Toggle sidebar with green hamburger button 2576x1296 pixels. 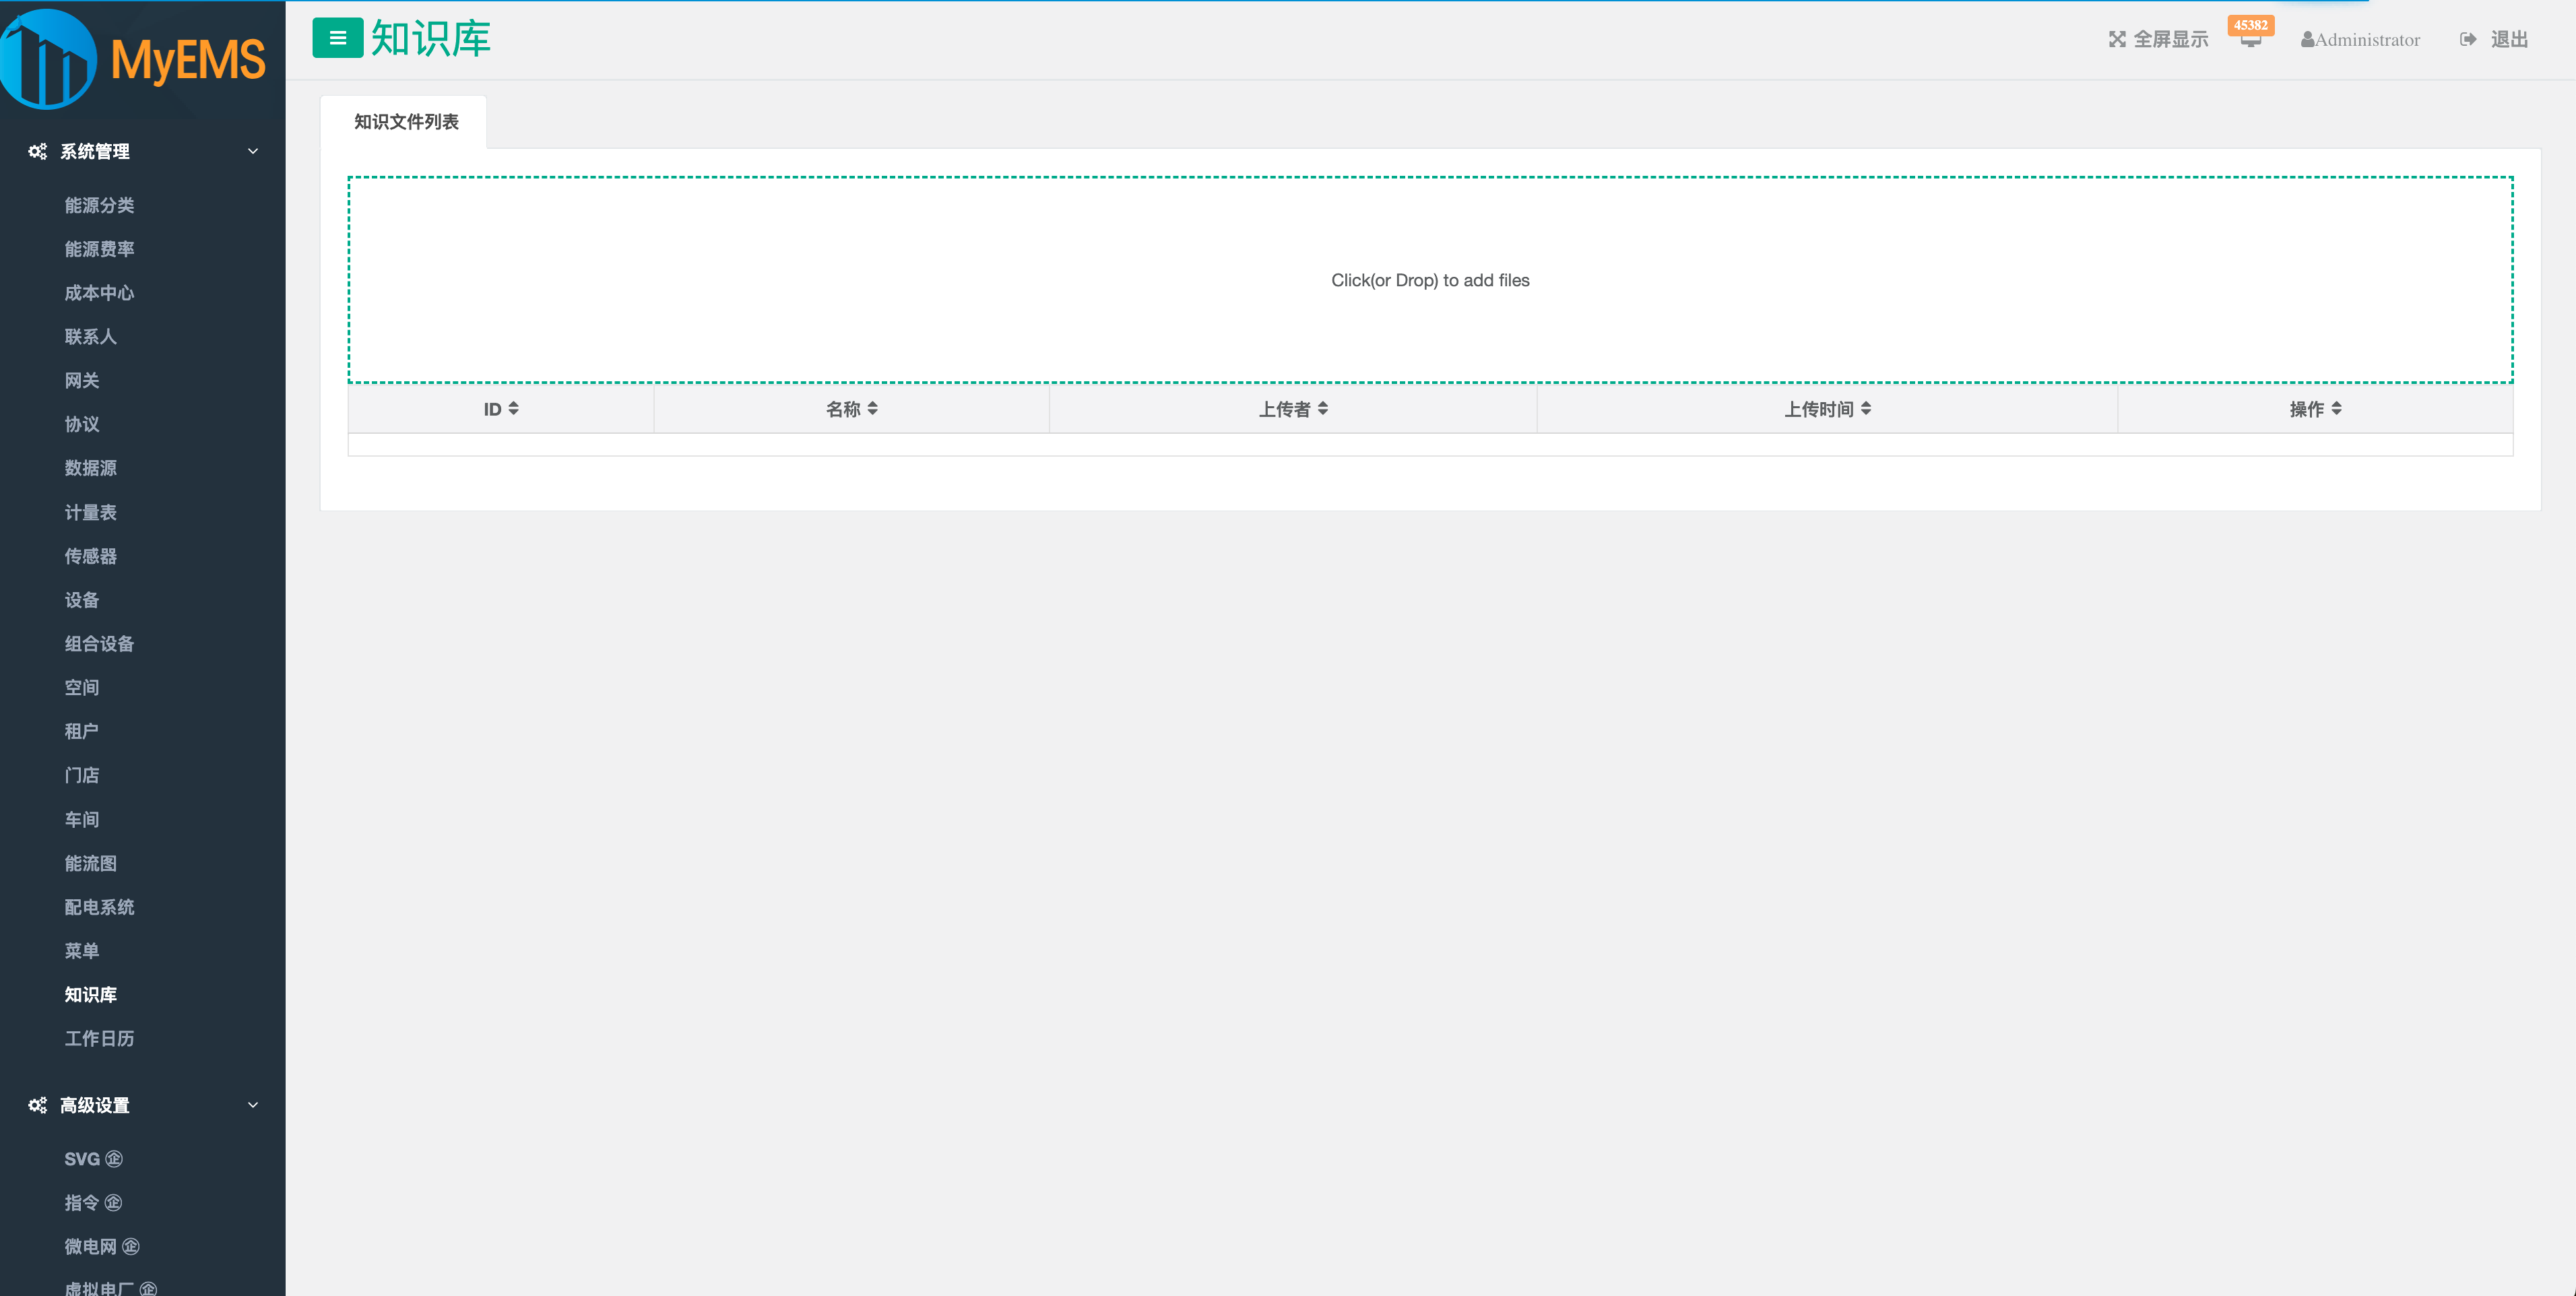pos(337,38)
